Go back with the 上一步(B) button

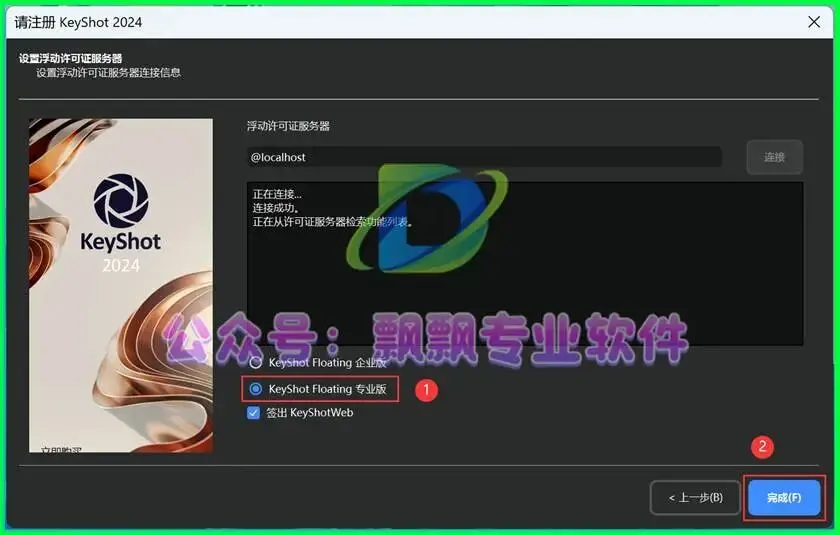[695, 498]
